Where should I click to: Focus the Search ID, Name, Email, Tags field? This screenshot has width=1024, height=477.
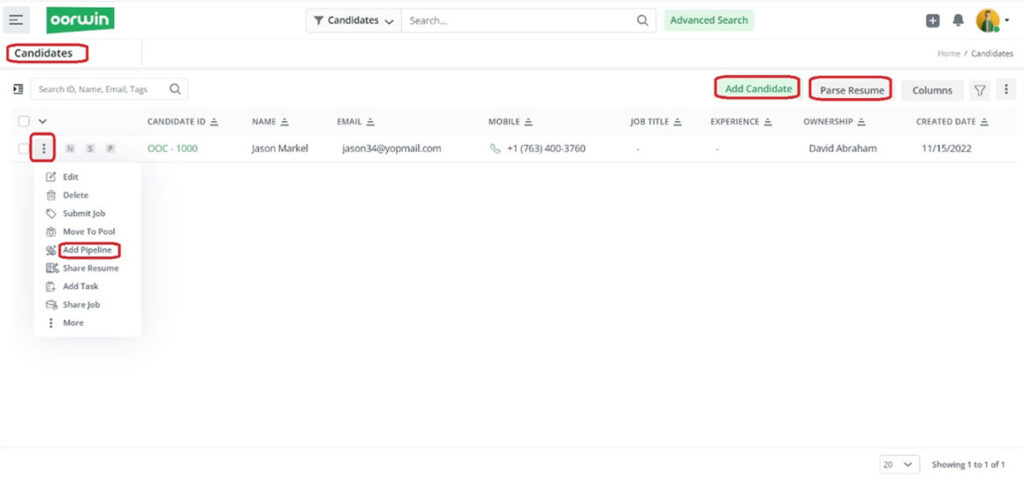(99, 89)
